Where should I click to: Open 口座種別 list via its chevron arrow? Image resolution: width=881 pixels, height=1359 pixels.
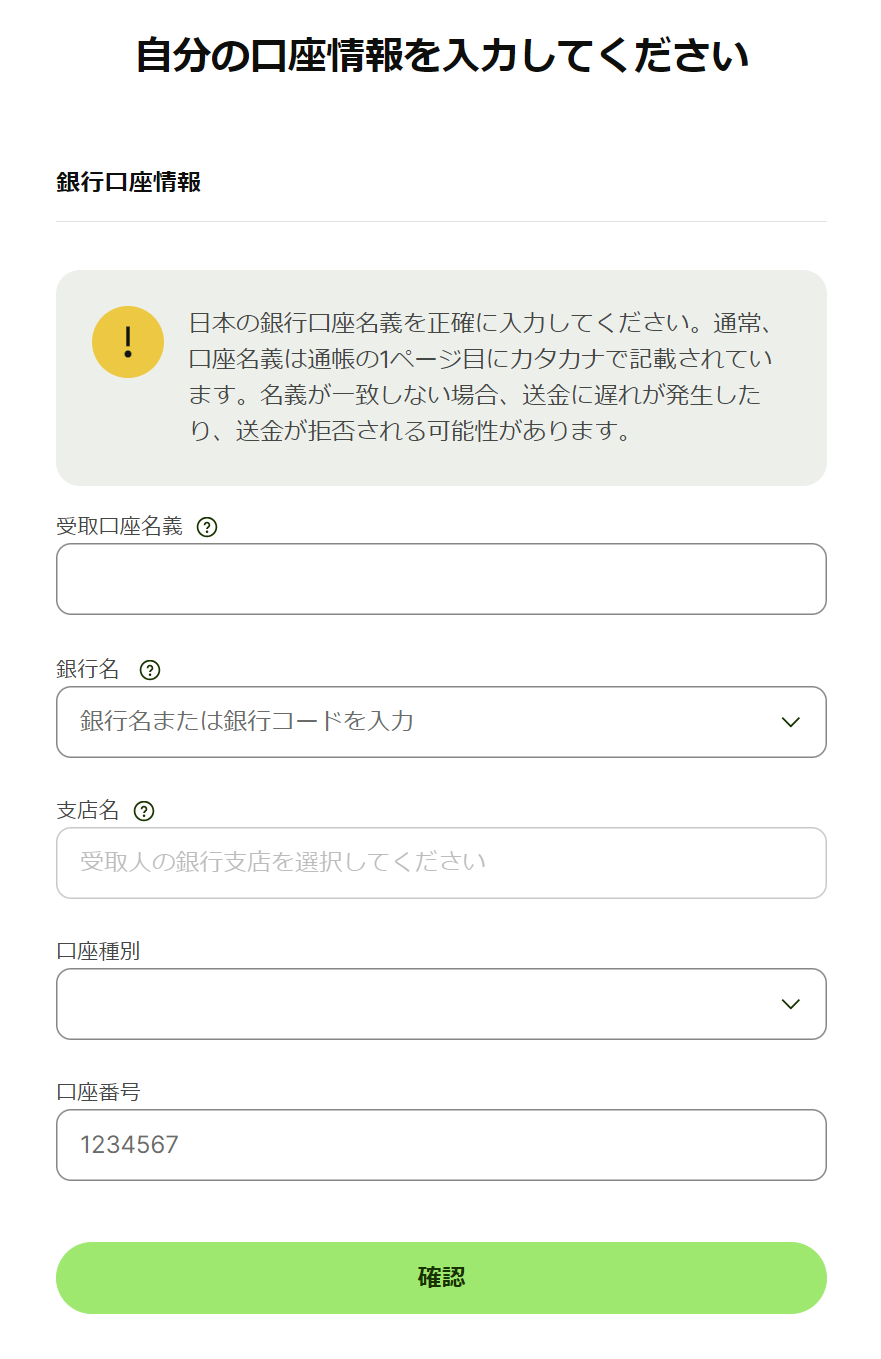(x=791, y=1004)
